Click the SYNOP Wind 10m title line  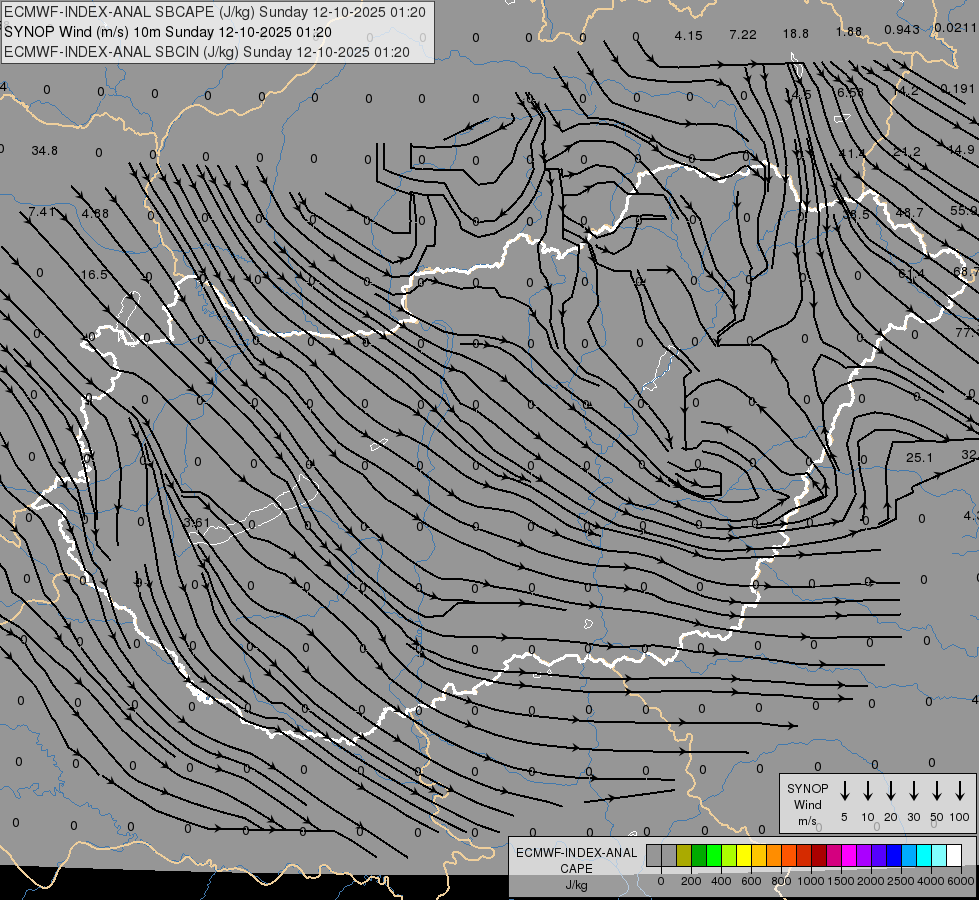(168, 32)
